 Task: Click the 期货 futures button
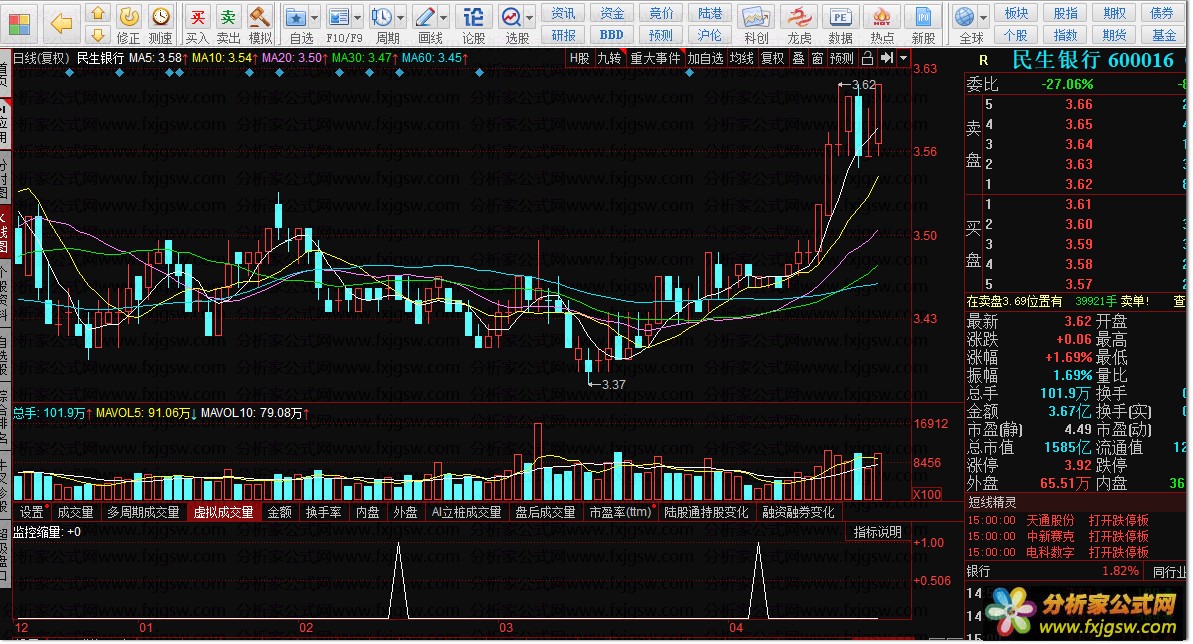pyautogui.click(x=1115, y=35)
